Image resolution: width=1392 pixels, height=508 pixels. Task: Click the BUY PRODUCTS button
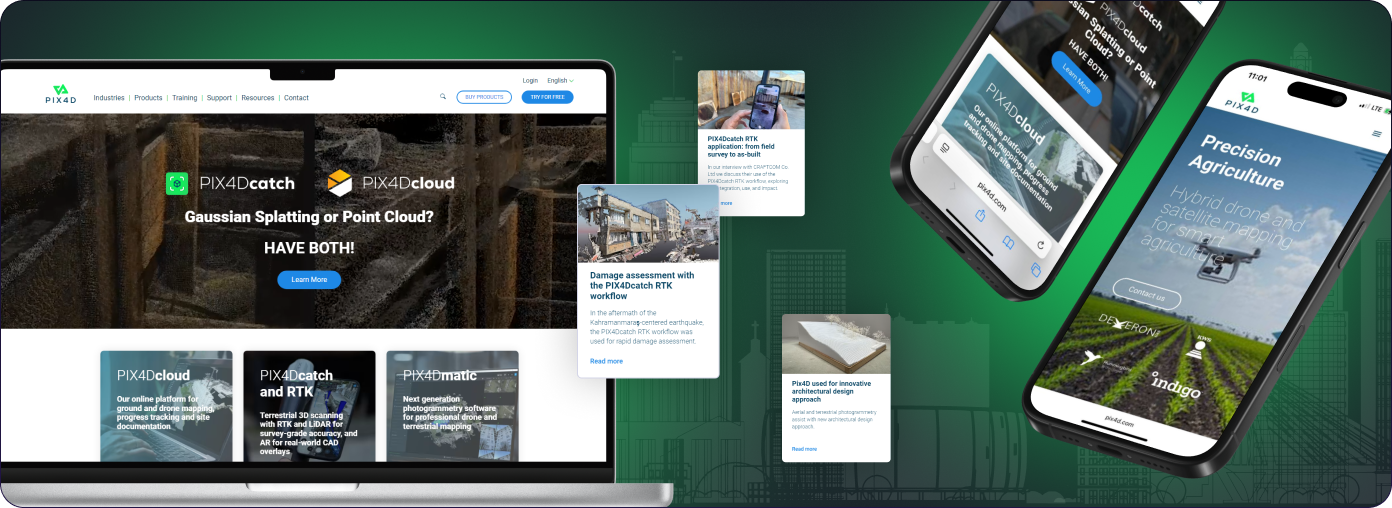[484, 97]
